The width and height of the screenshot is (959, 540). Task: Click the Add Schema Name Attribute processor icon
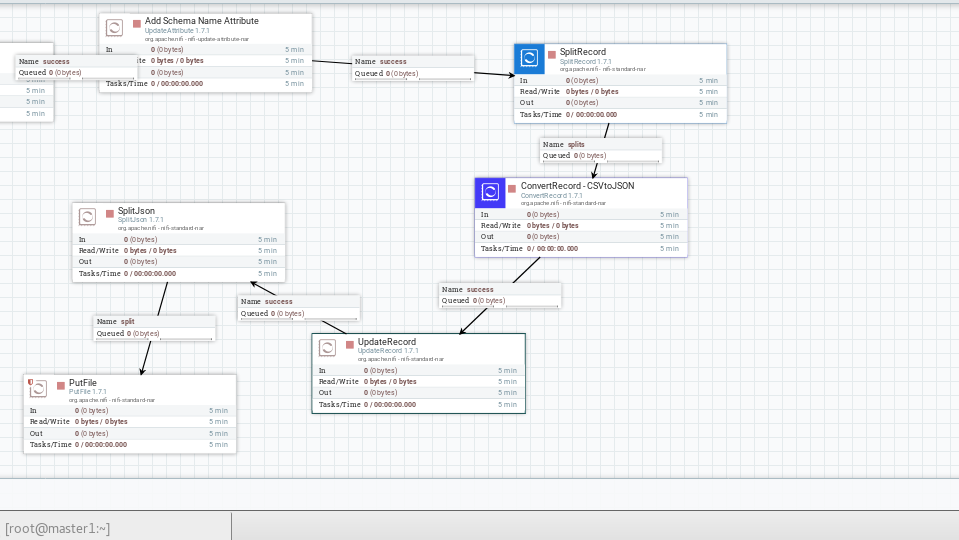point(115,28)
